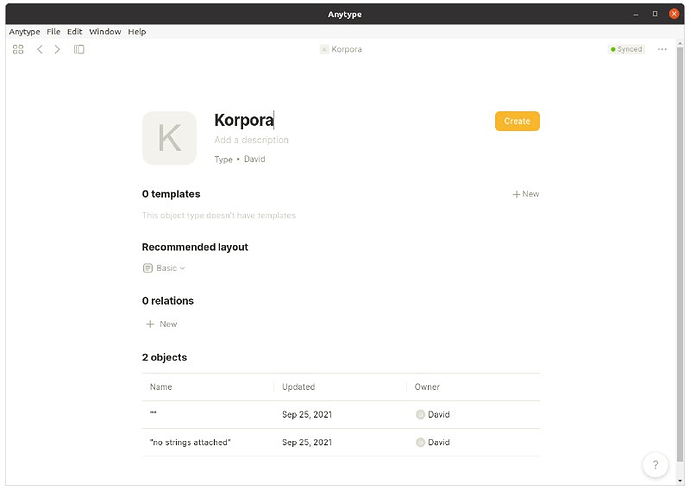Open the Basic layout dropdown

pyautogui.click(x=164, y=268)
